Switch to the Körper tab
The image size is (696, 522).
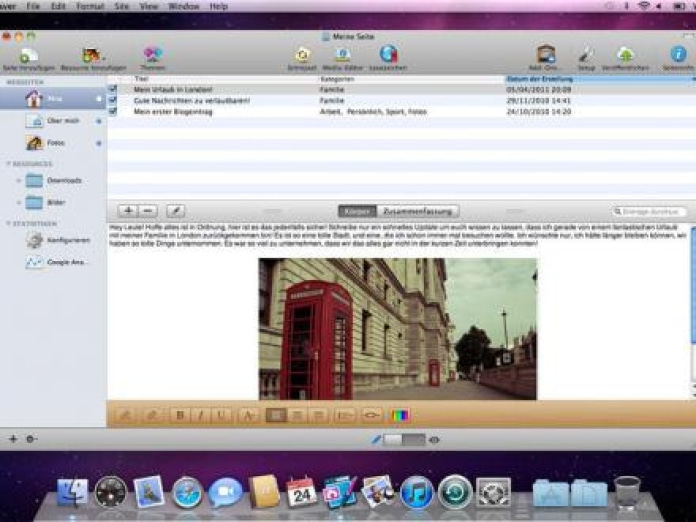click(357, 211)
